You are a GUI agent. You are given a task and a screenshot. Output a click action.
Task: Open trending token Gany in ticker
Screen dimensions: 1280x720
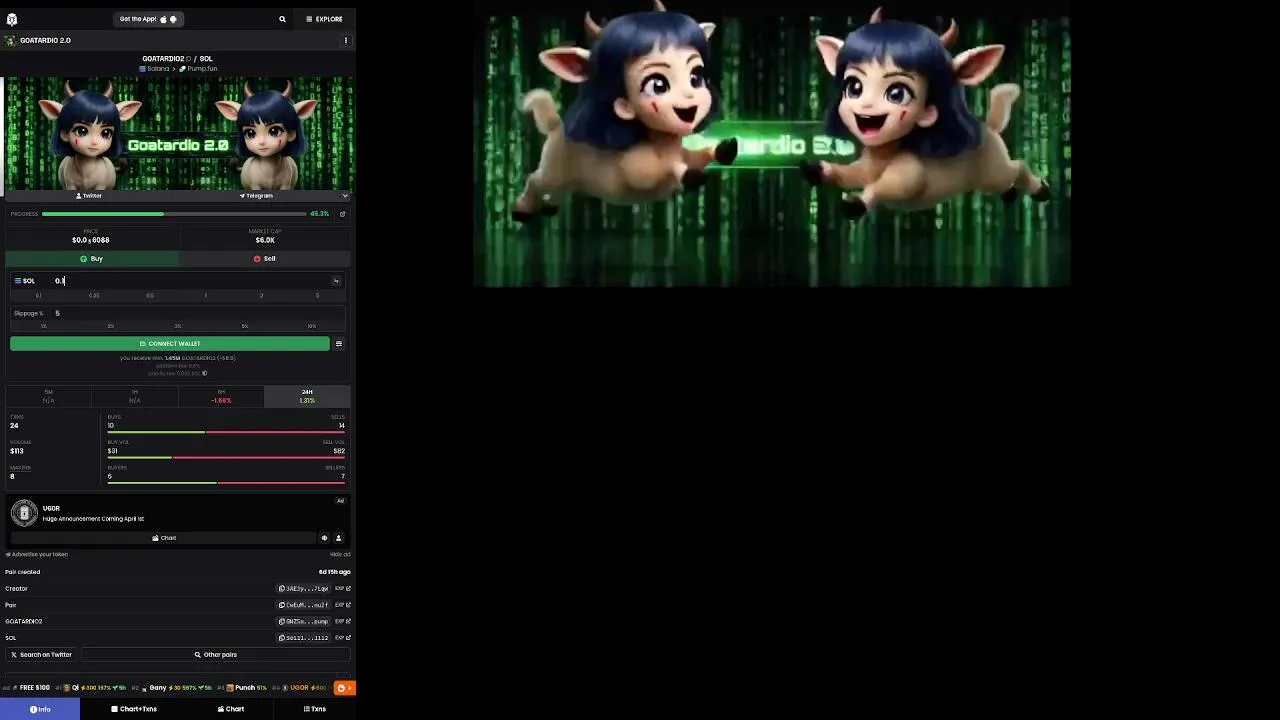pos(172,688)
